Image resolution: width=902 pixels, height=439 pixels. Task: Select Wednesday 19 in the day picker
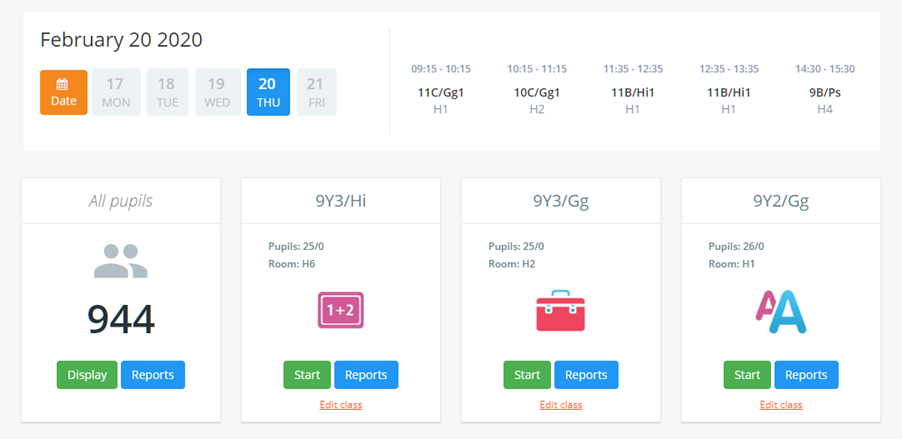click(x=217, y=92)
